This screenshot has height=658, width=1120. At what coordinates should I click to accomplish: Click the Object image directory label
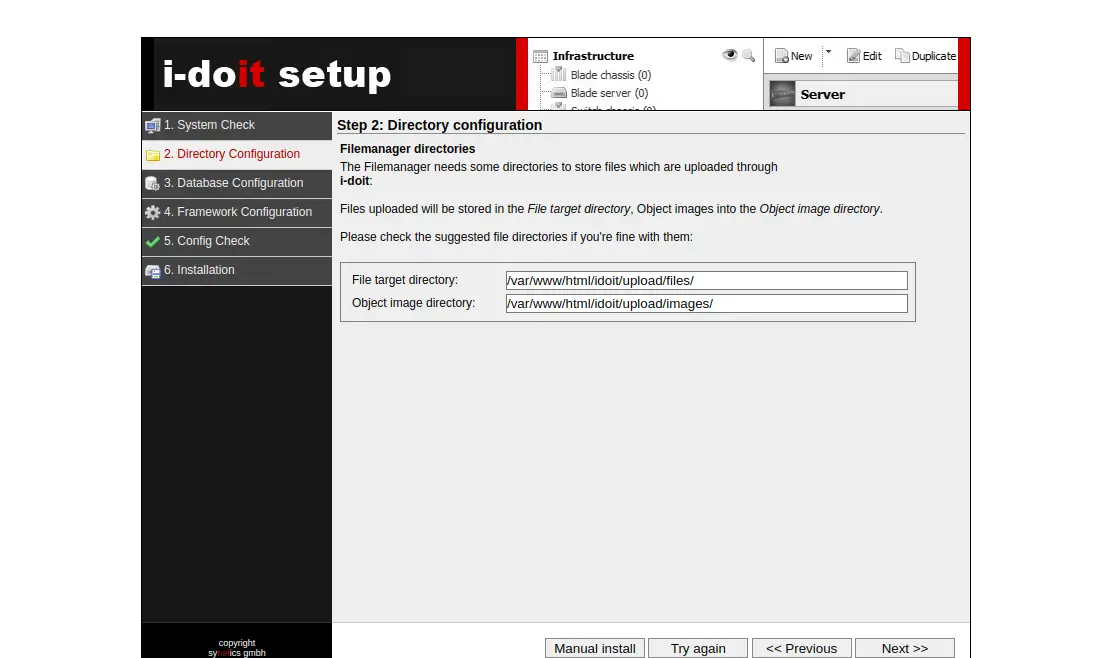click(414, 303)
